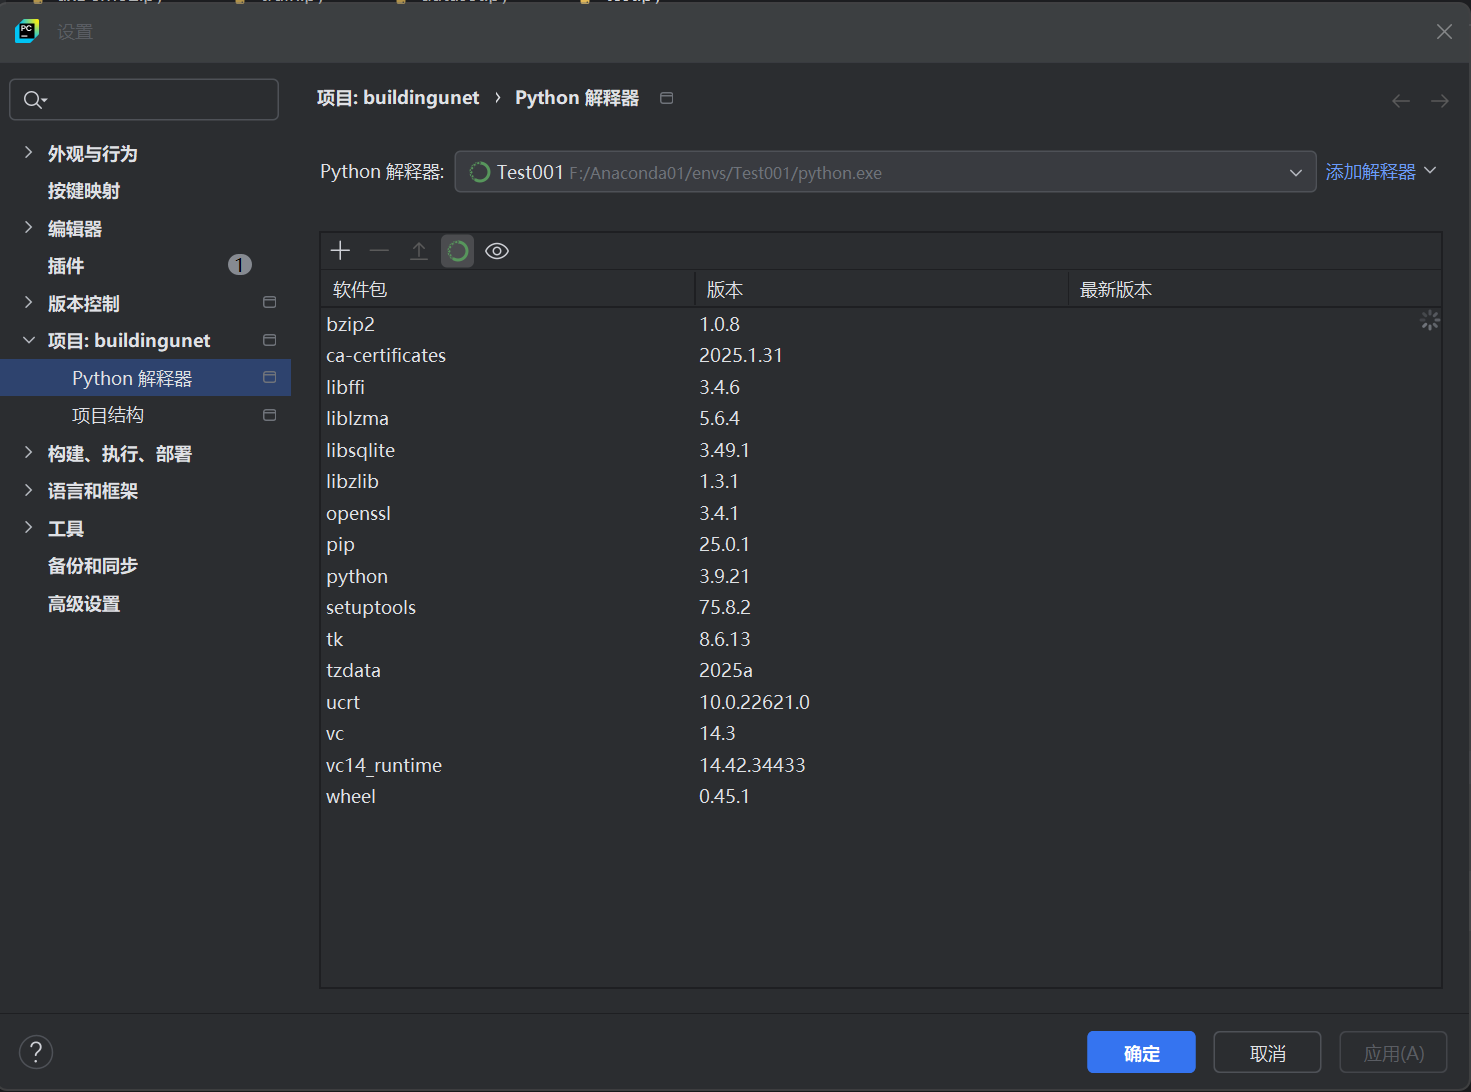Viewport: 1471px width, 1092px height.
Task: Select the vc package row
Action: pos(881,733)
